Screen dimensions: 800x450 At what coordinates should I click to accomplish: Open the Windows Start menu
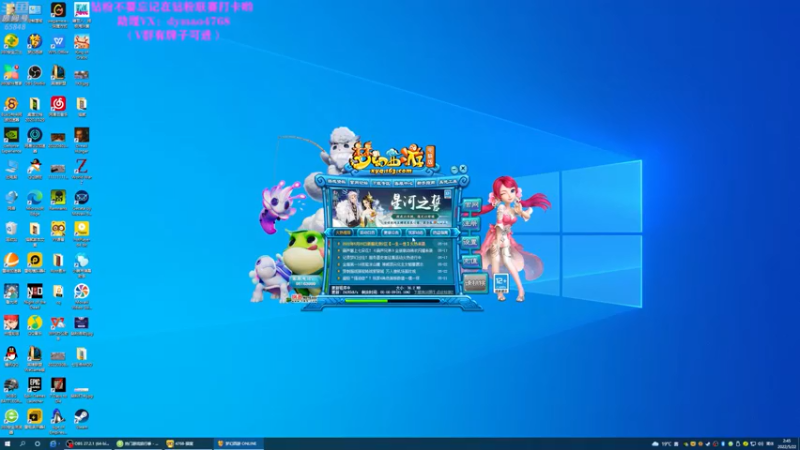click(x=7, y=444)
